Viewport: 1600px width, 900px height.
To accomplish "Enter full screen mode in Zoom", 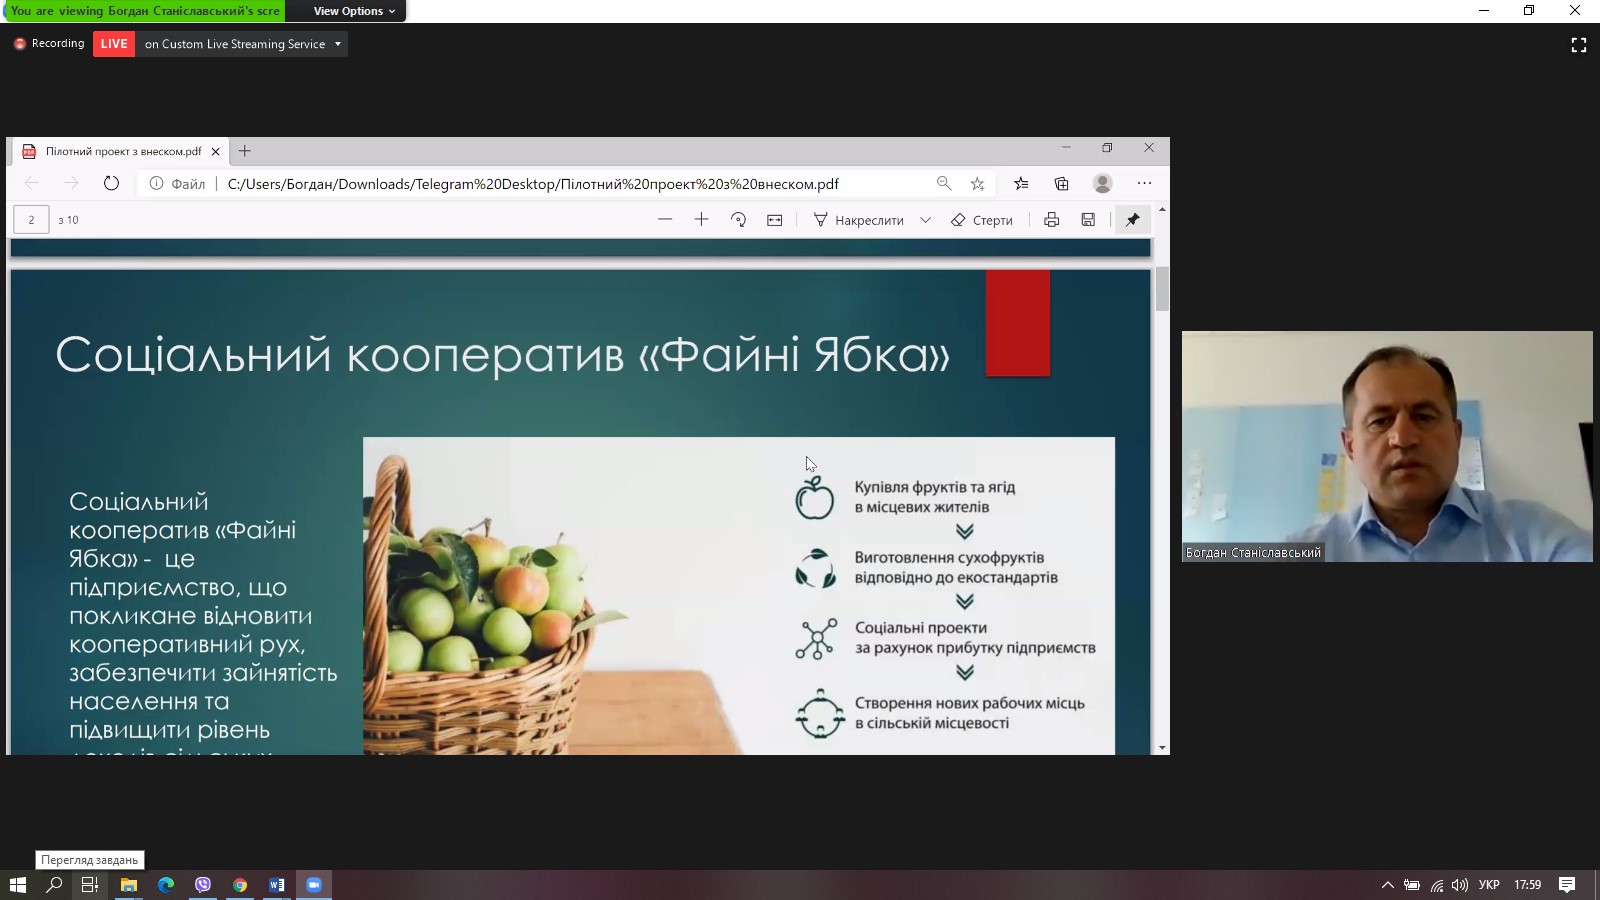I will 1579,45.
